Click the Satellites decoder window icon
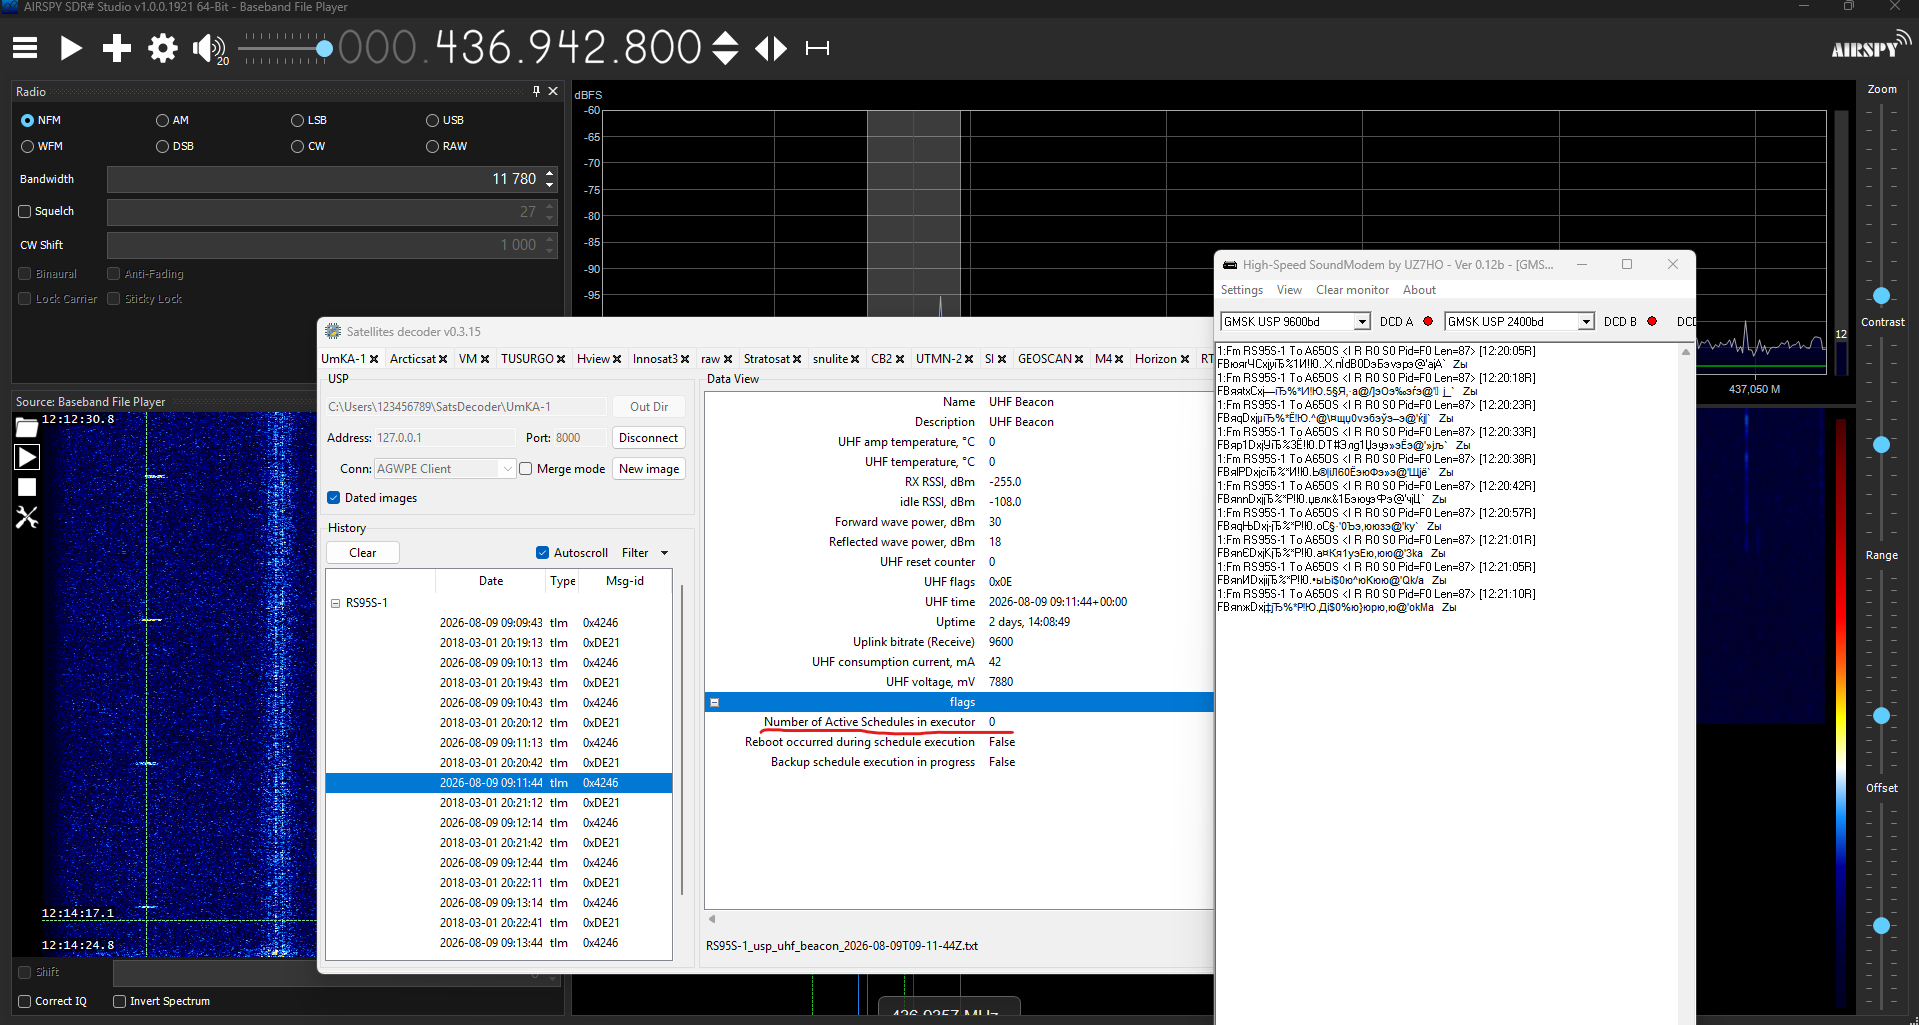The image size is (1919, 1025). [x=333, y=331]
